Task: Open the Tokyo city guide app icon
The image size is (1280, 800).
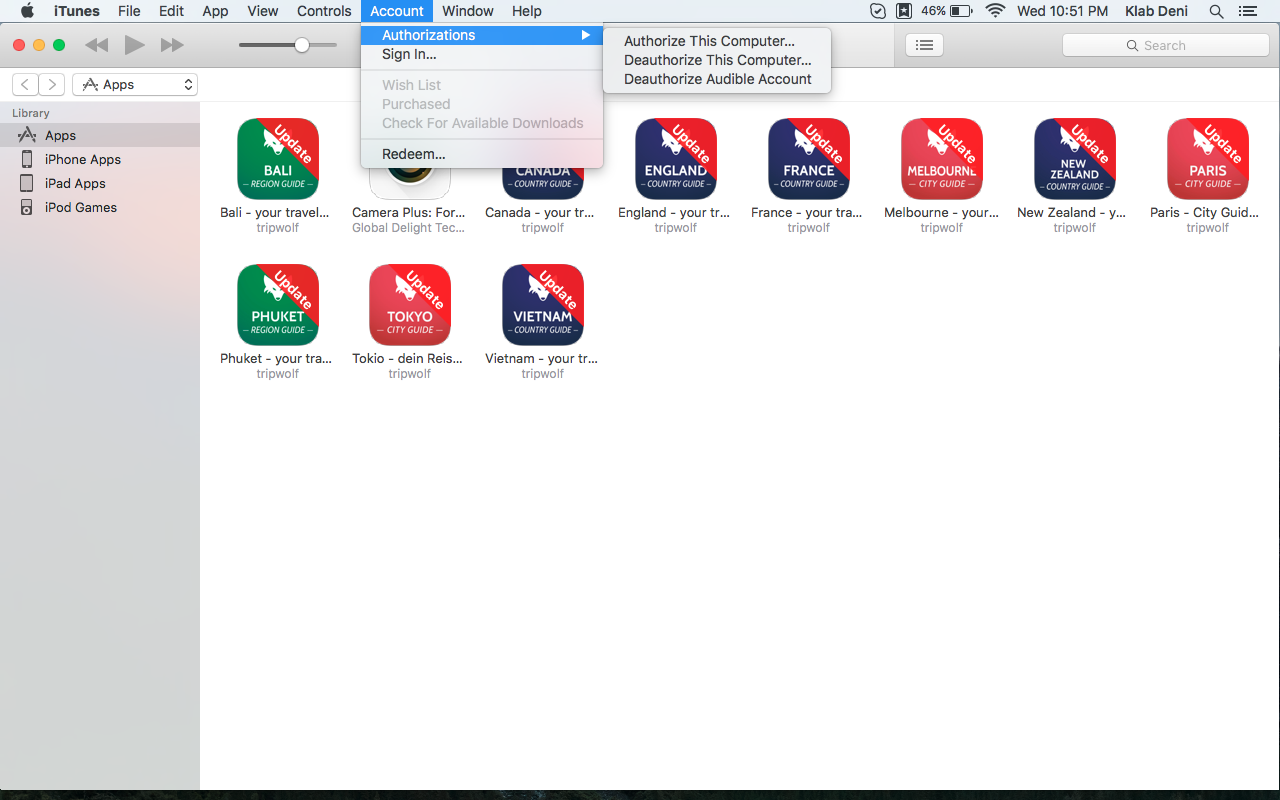Action: point(409,305)
